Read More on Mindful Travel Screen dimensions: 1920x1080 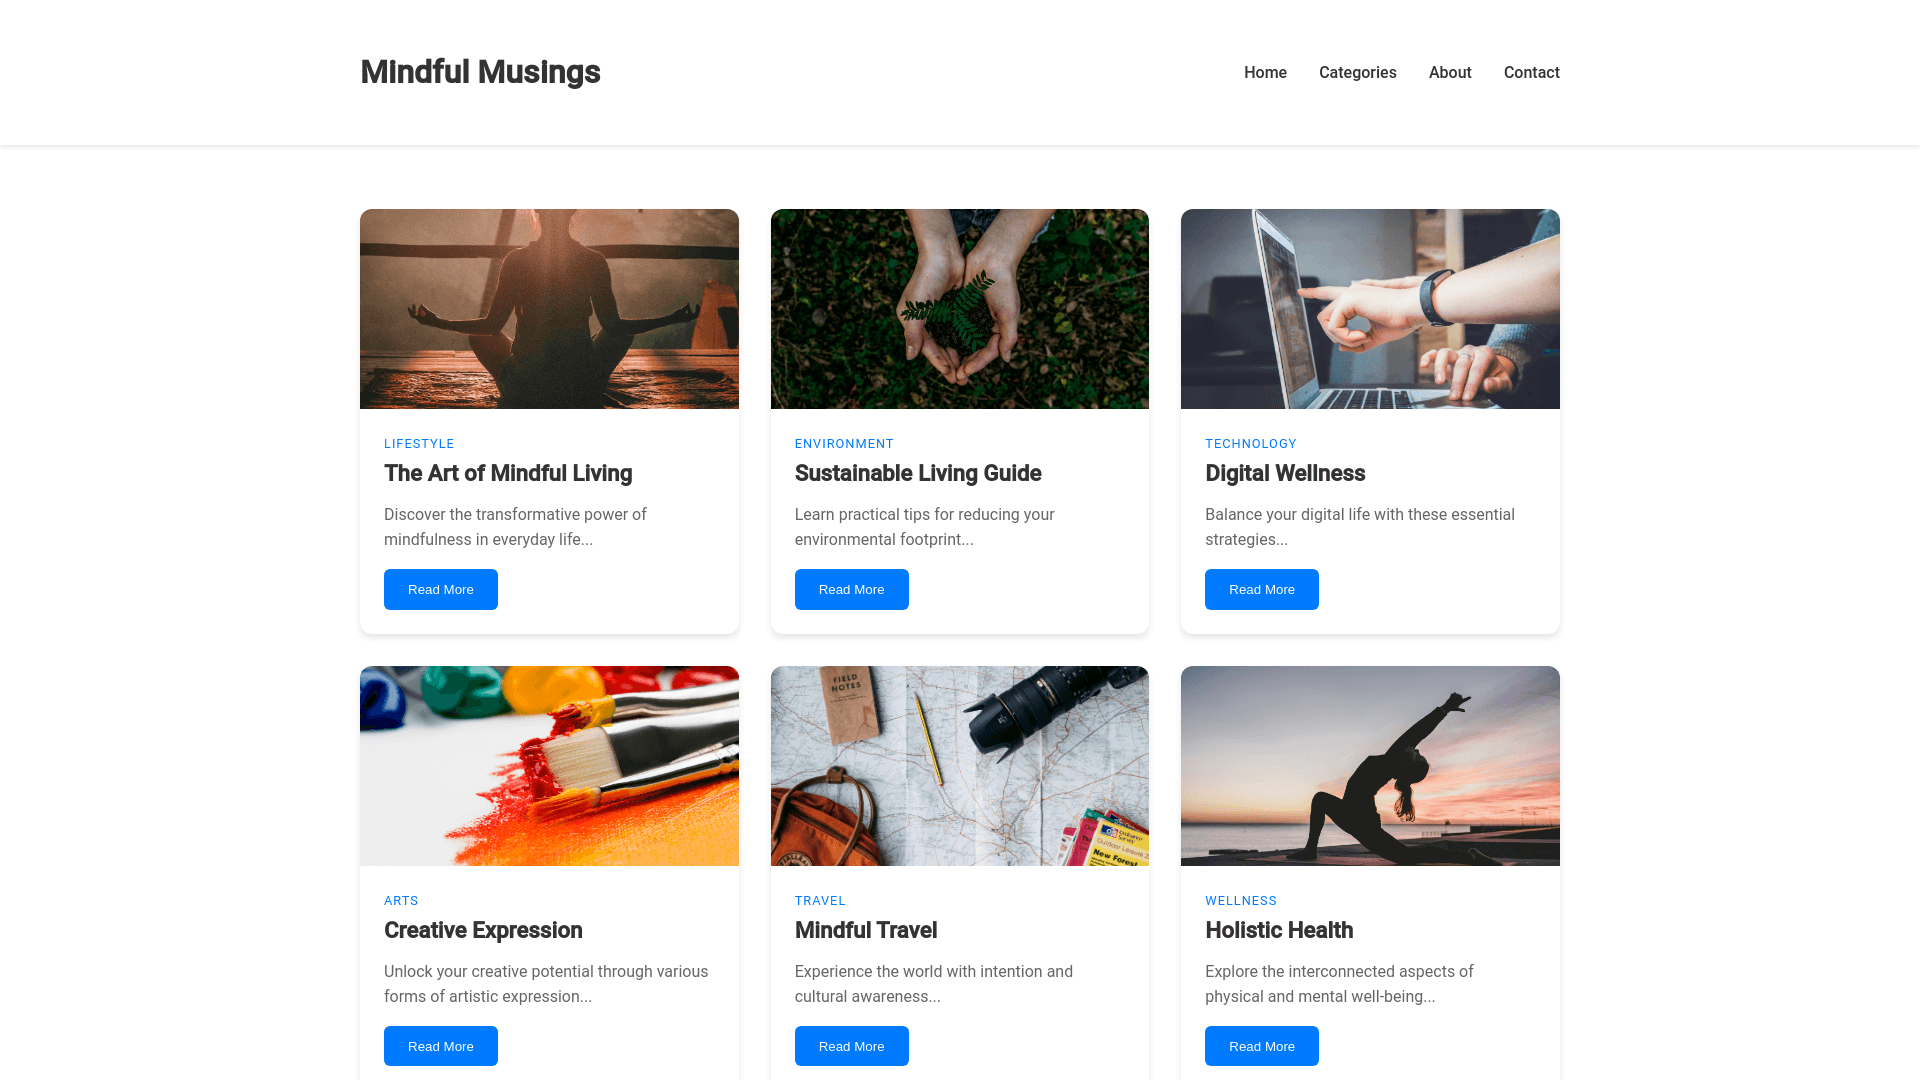click(852, 1046)
